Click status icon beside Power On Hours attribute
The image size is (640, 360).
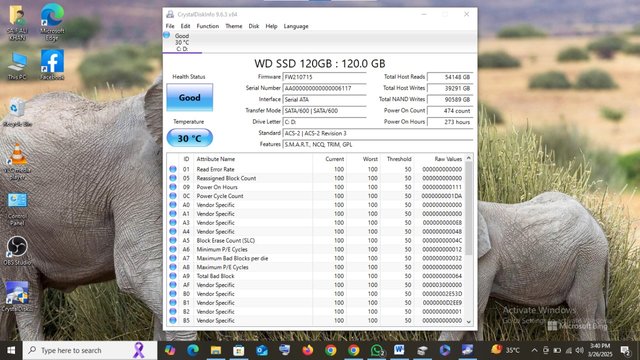[173, 187]
